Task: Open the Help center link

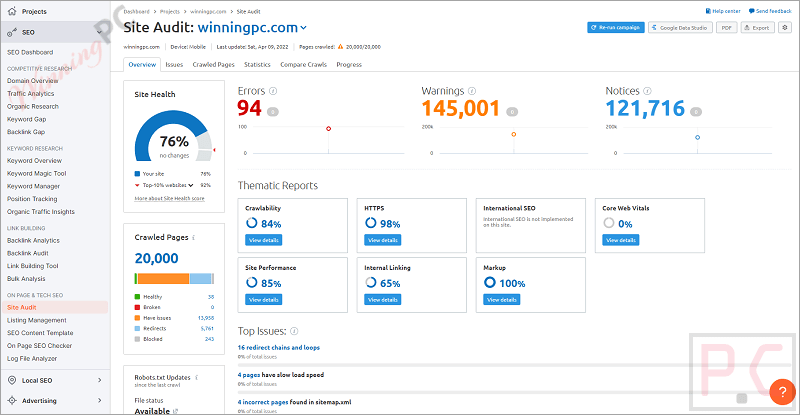Action: pos(723,11)
